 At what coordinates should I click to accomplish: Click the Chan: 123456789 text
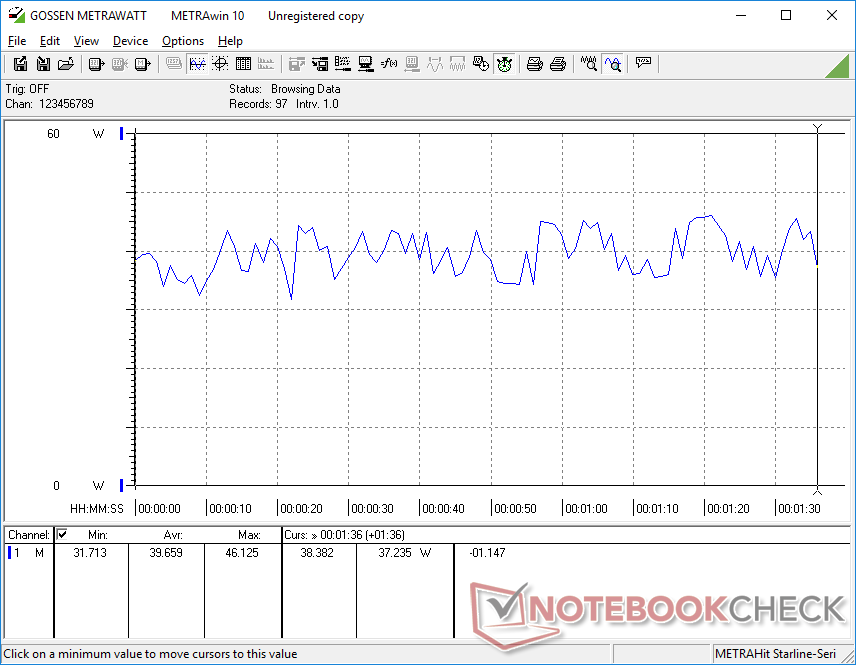49,104
